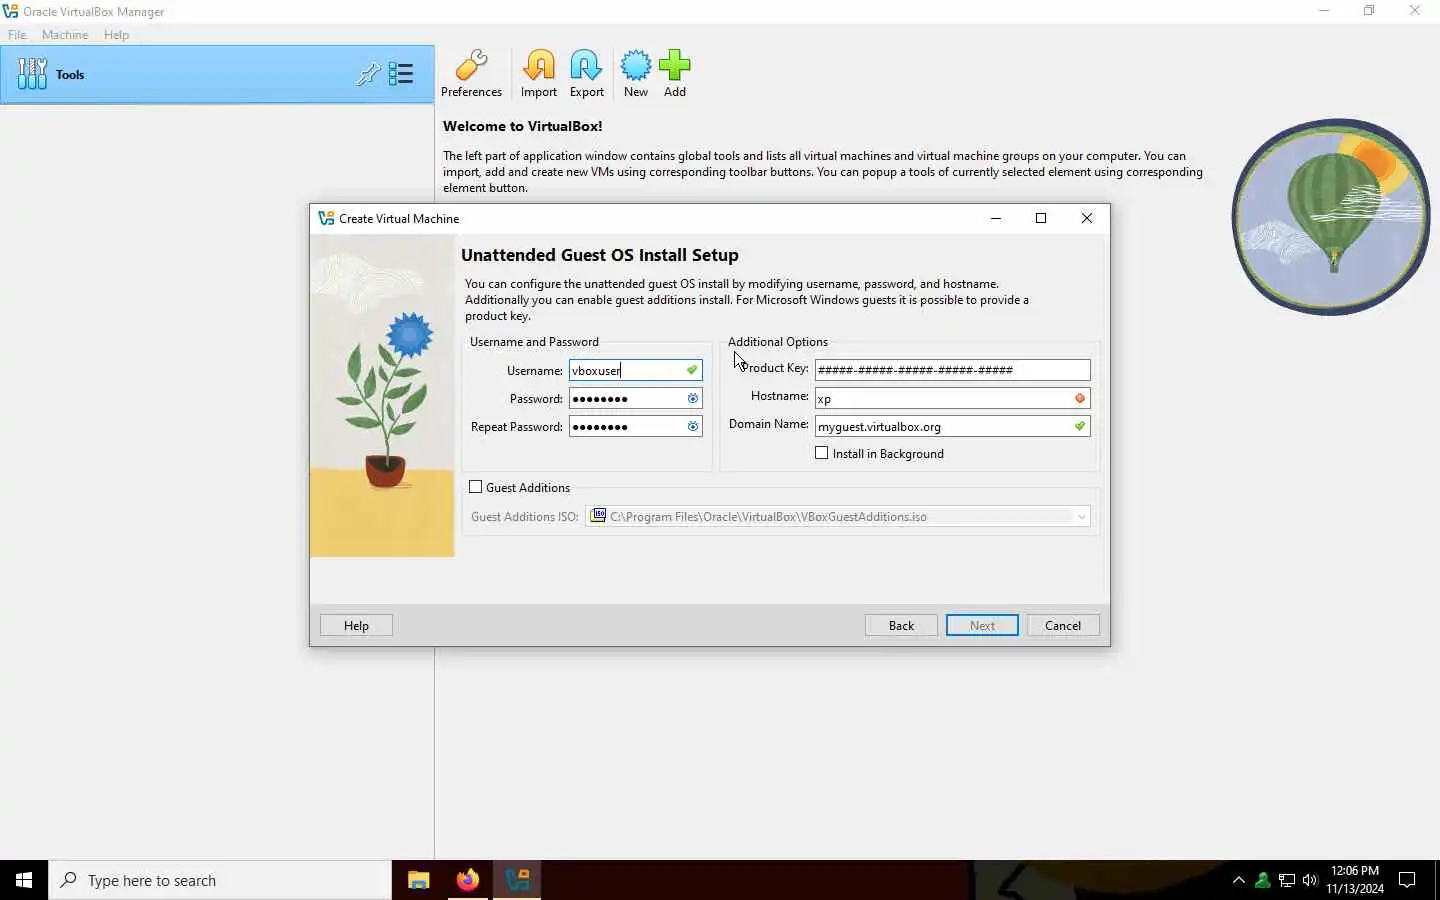The width and height of the screenshot is (1440, 900).
Task: Open the notification center icon
Action: pos(1407,880)
